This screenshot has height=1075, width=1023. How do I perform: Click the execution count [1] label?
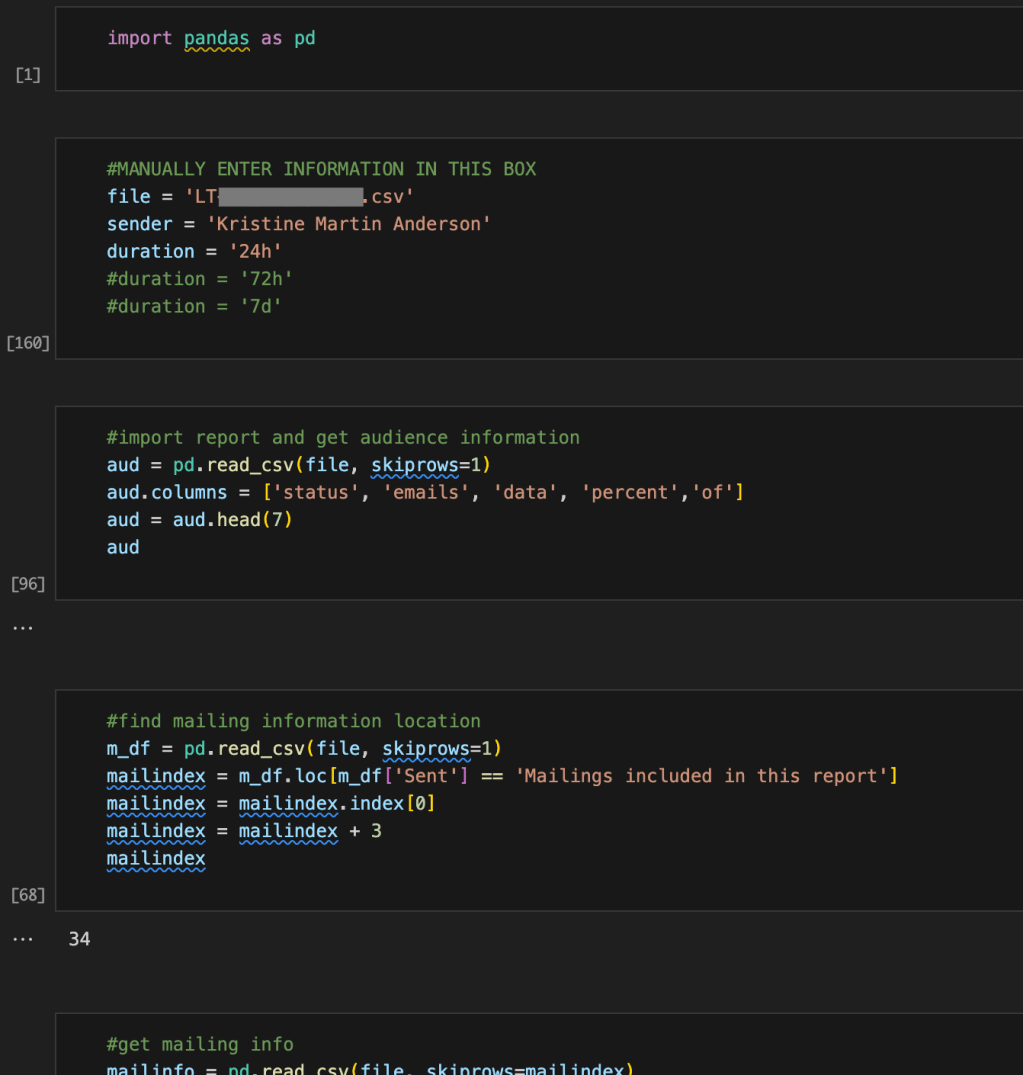coord(28,75)
